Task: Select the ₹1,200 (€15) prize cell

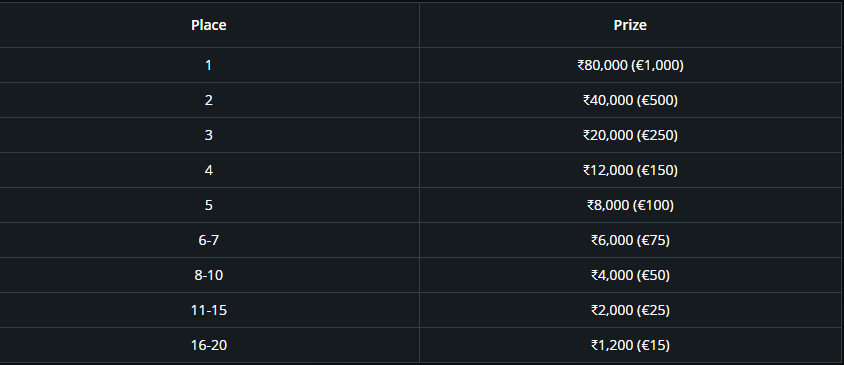Action: pos(630,345)
